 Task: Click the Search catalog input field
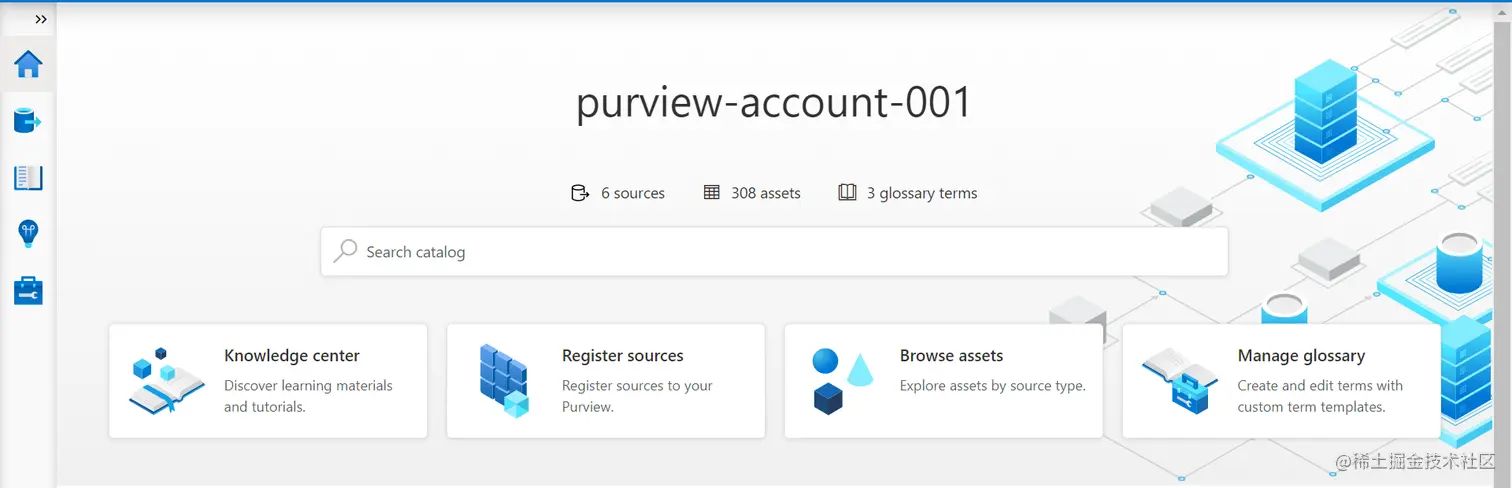click(774, 252)
